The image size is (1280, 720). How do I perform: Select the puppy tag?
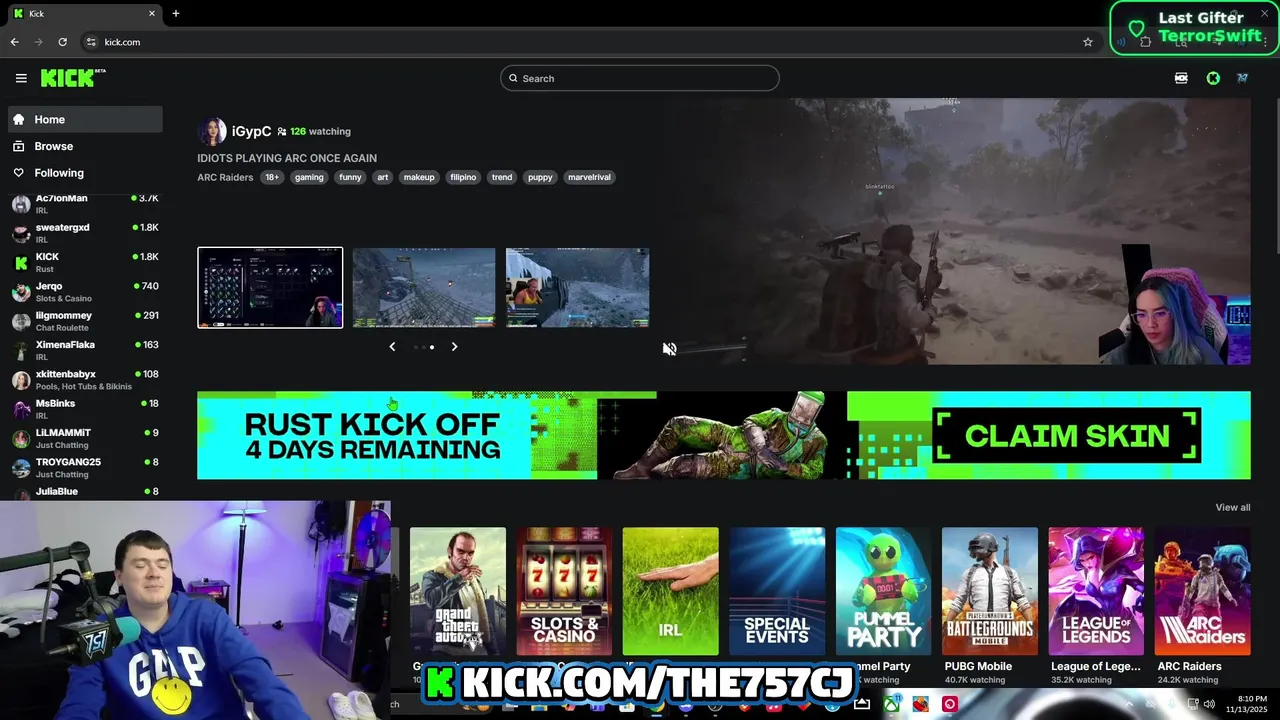[x=540, y=177]
